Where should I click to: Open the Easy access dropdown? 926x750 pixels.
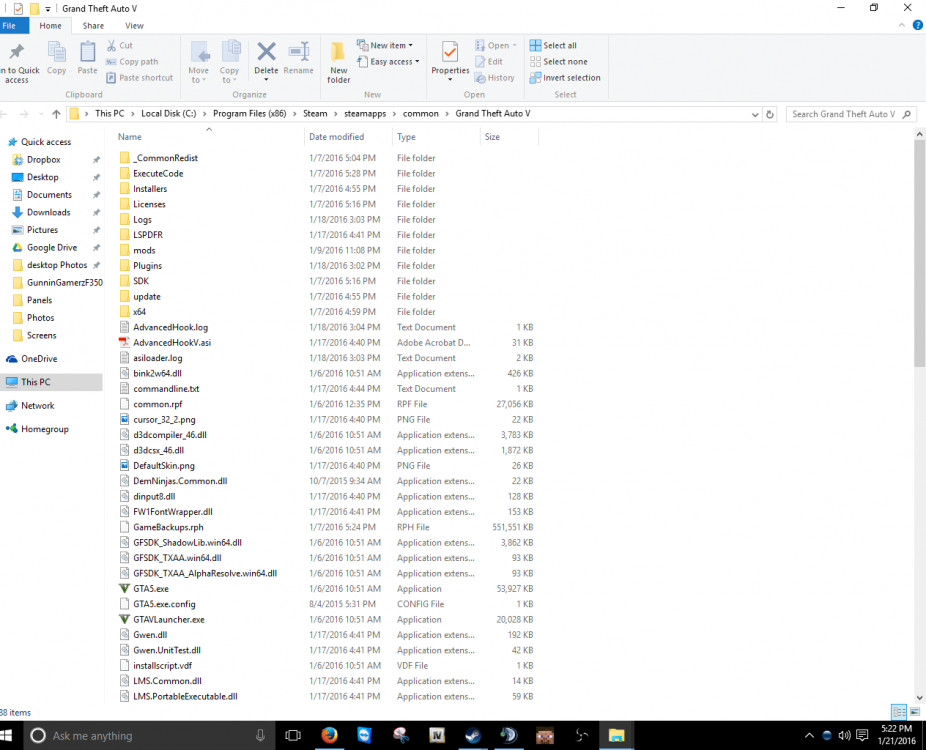point(389,61)
